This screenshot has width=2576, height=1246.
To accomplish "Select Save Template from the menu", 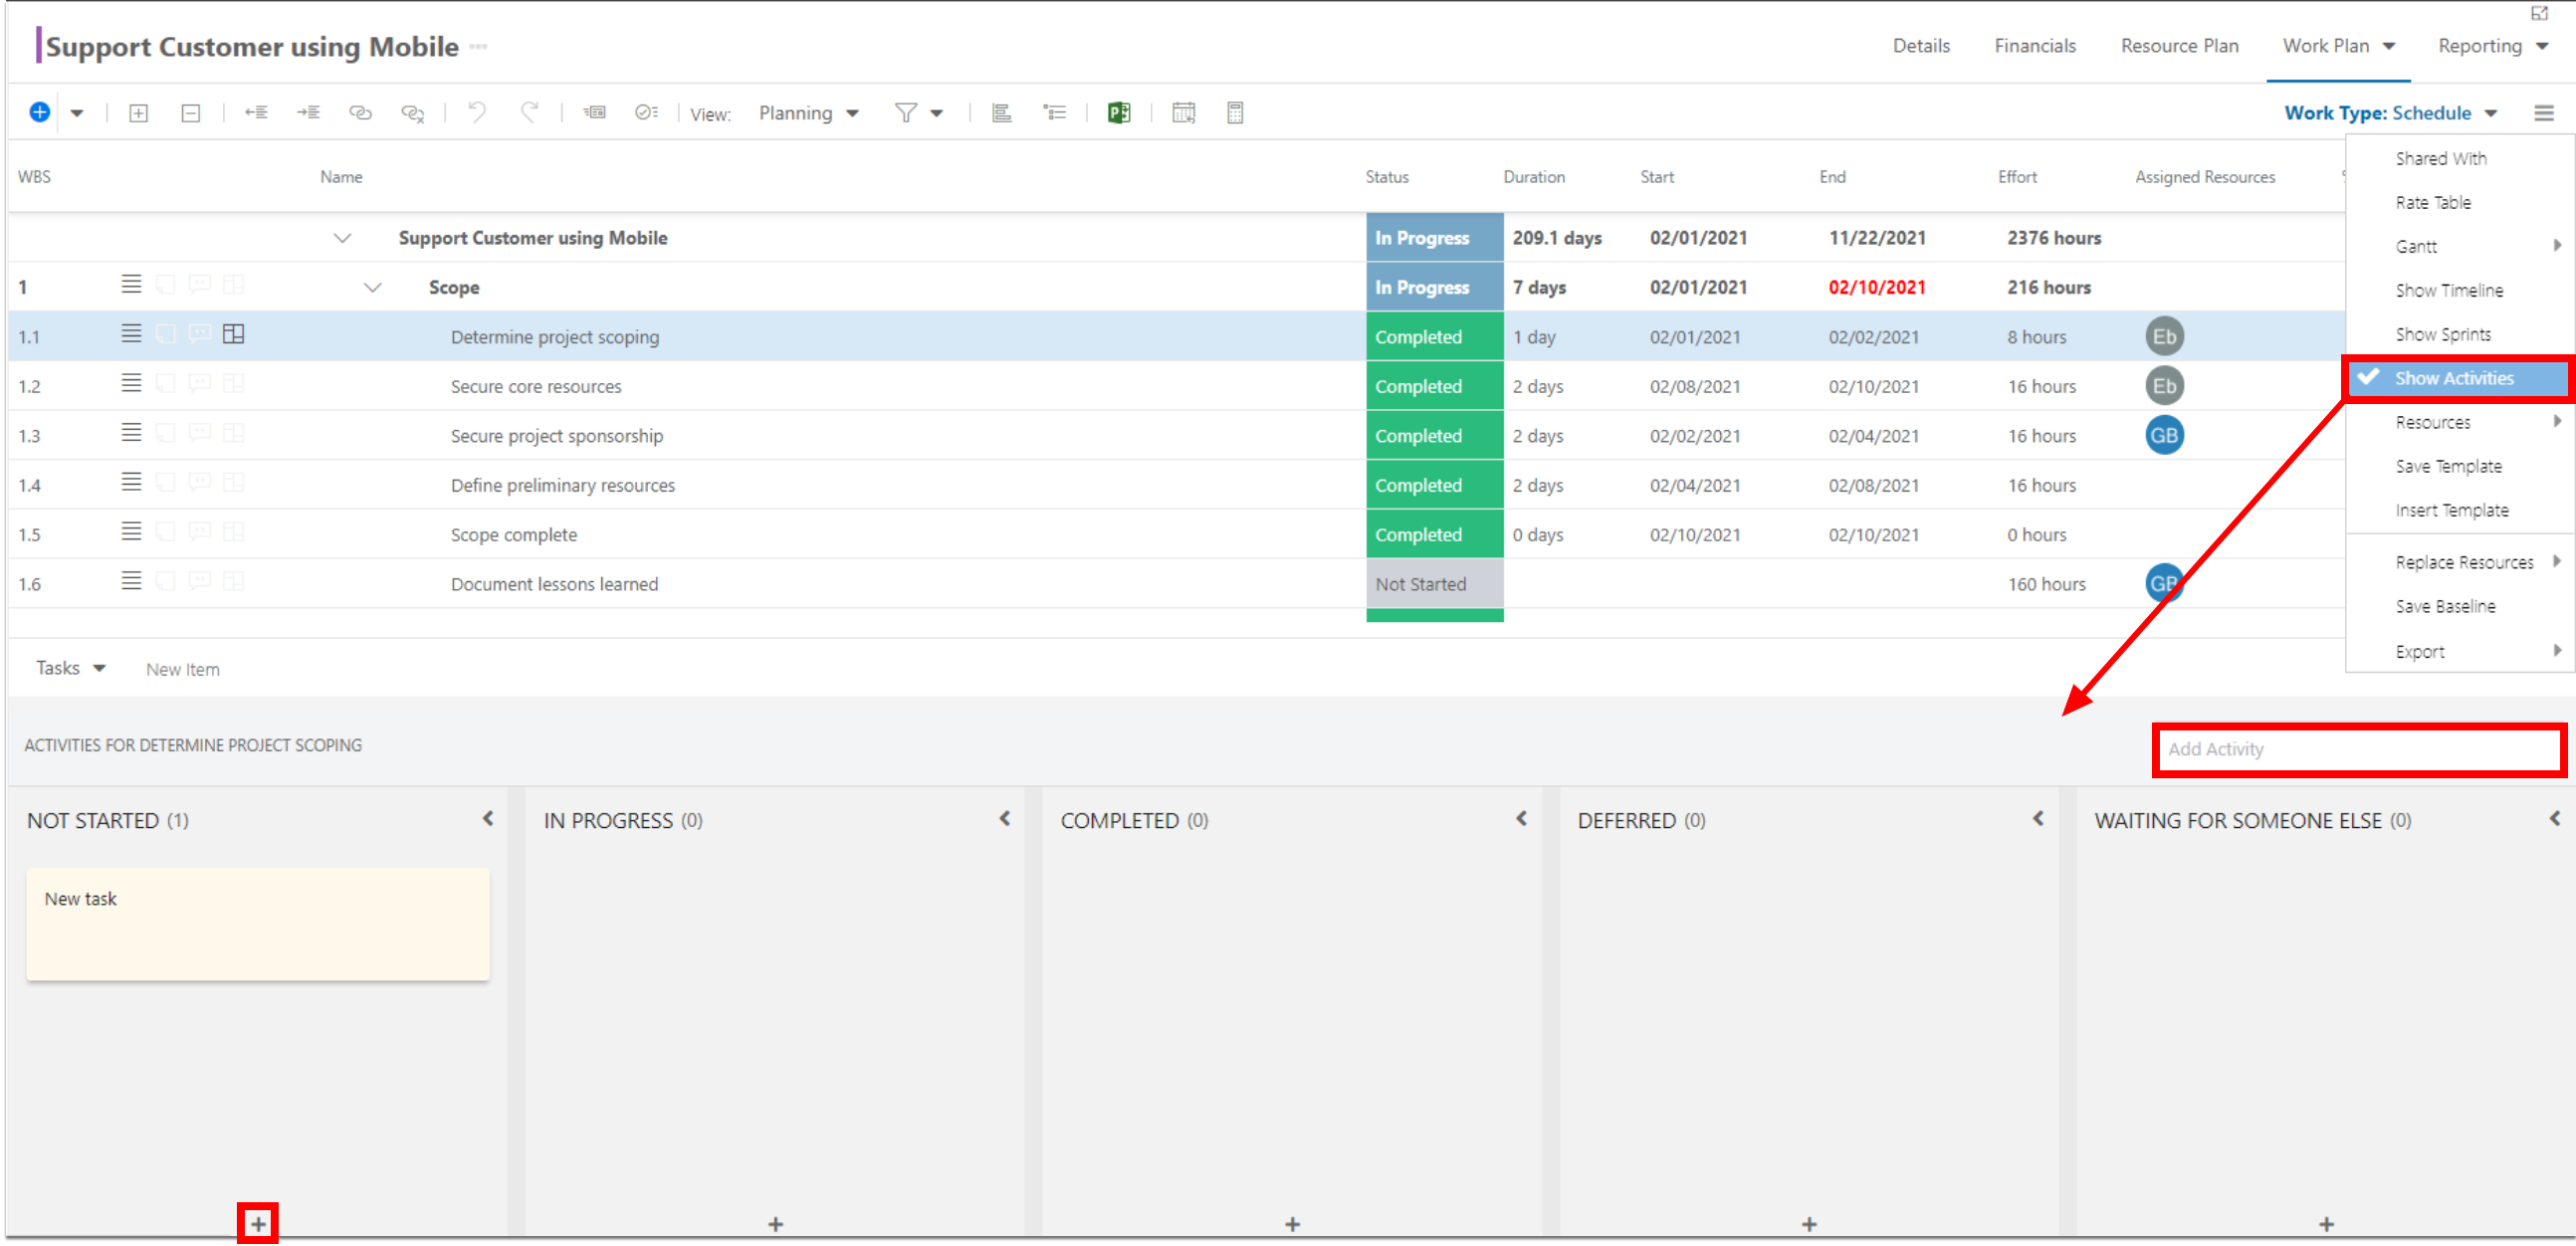I will [2448, 466].
